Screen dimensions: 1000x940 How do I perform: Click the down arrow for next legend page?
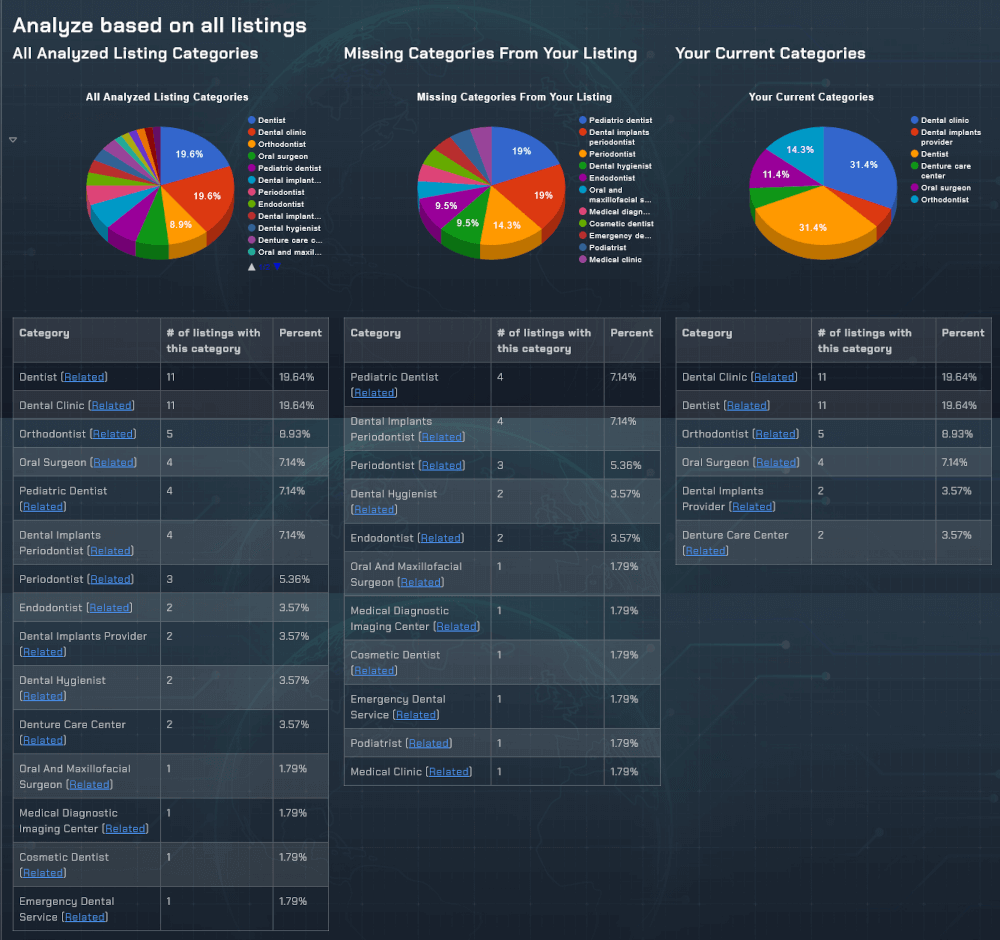(x=277, y=266)
